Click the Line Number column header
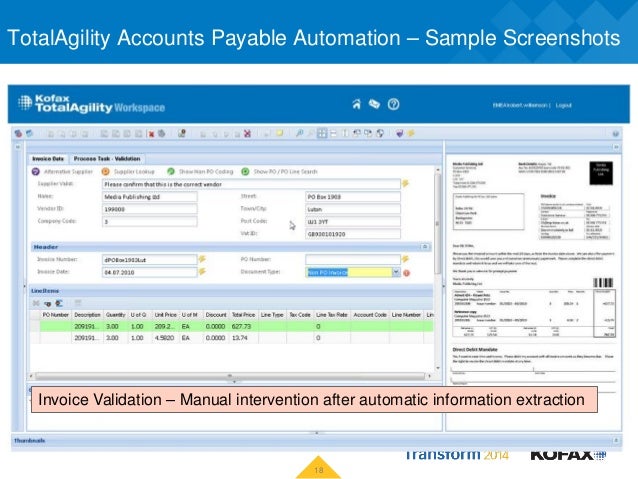Image resolution: width=638 pixels, height=479 pixels. coord(406,315)
